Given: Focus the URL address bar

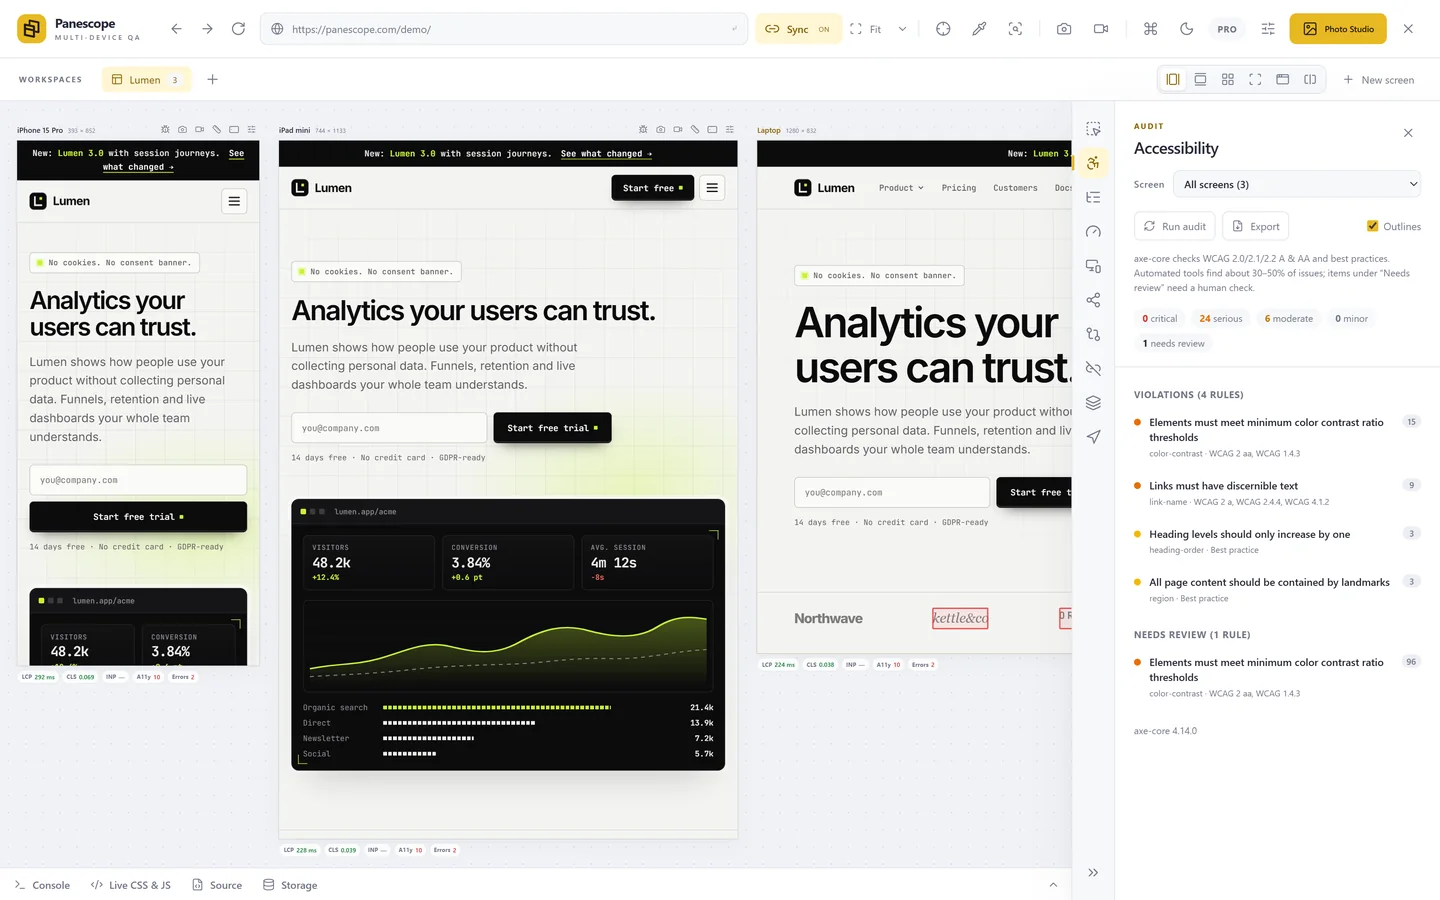Looking at the screenshot, I should click(x=504, y=29).
